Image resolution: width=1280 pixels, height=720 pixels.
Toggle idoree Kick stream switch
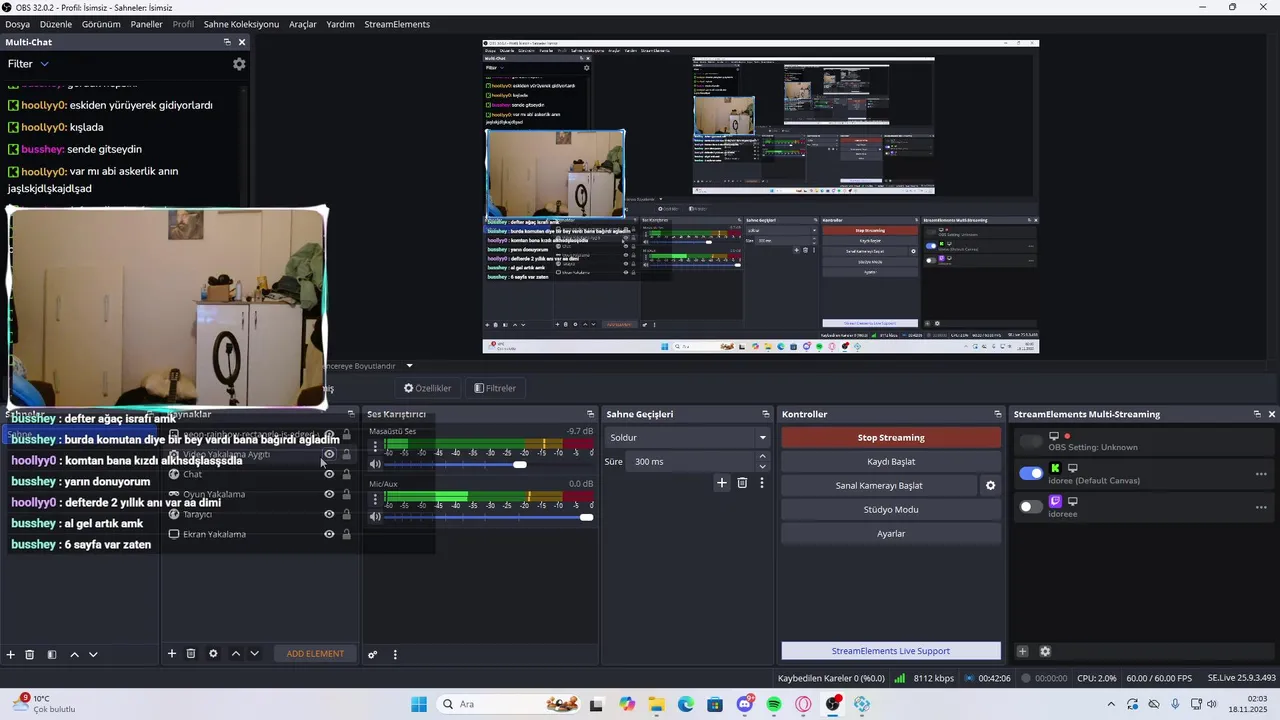click(1031, 474)
